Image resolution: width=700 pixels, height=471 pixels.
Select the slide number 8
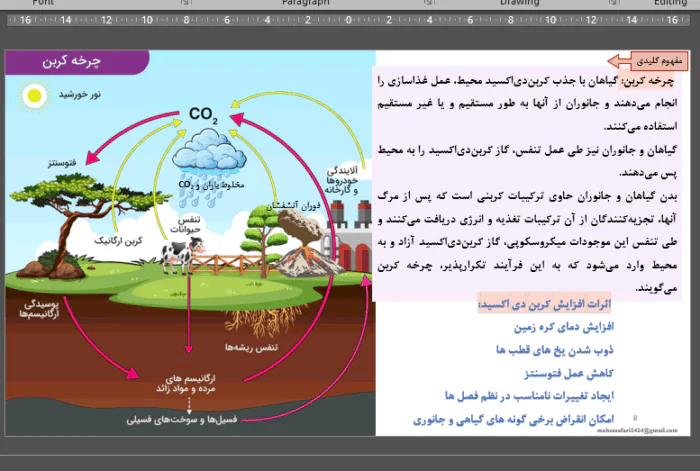635,418
